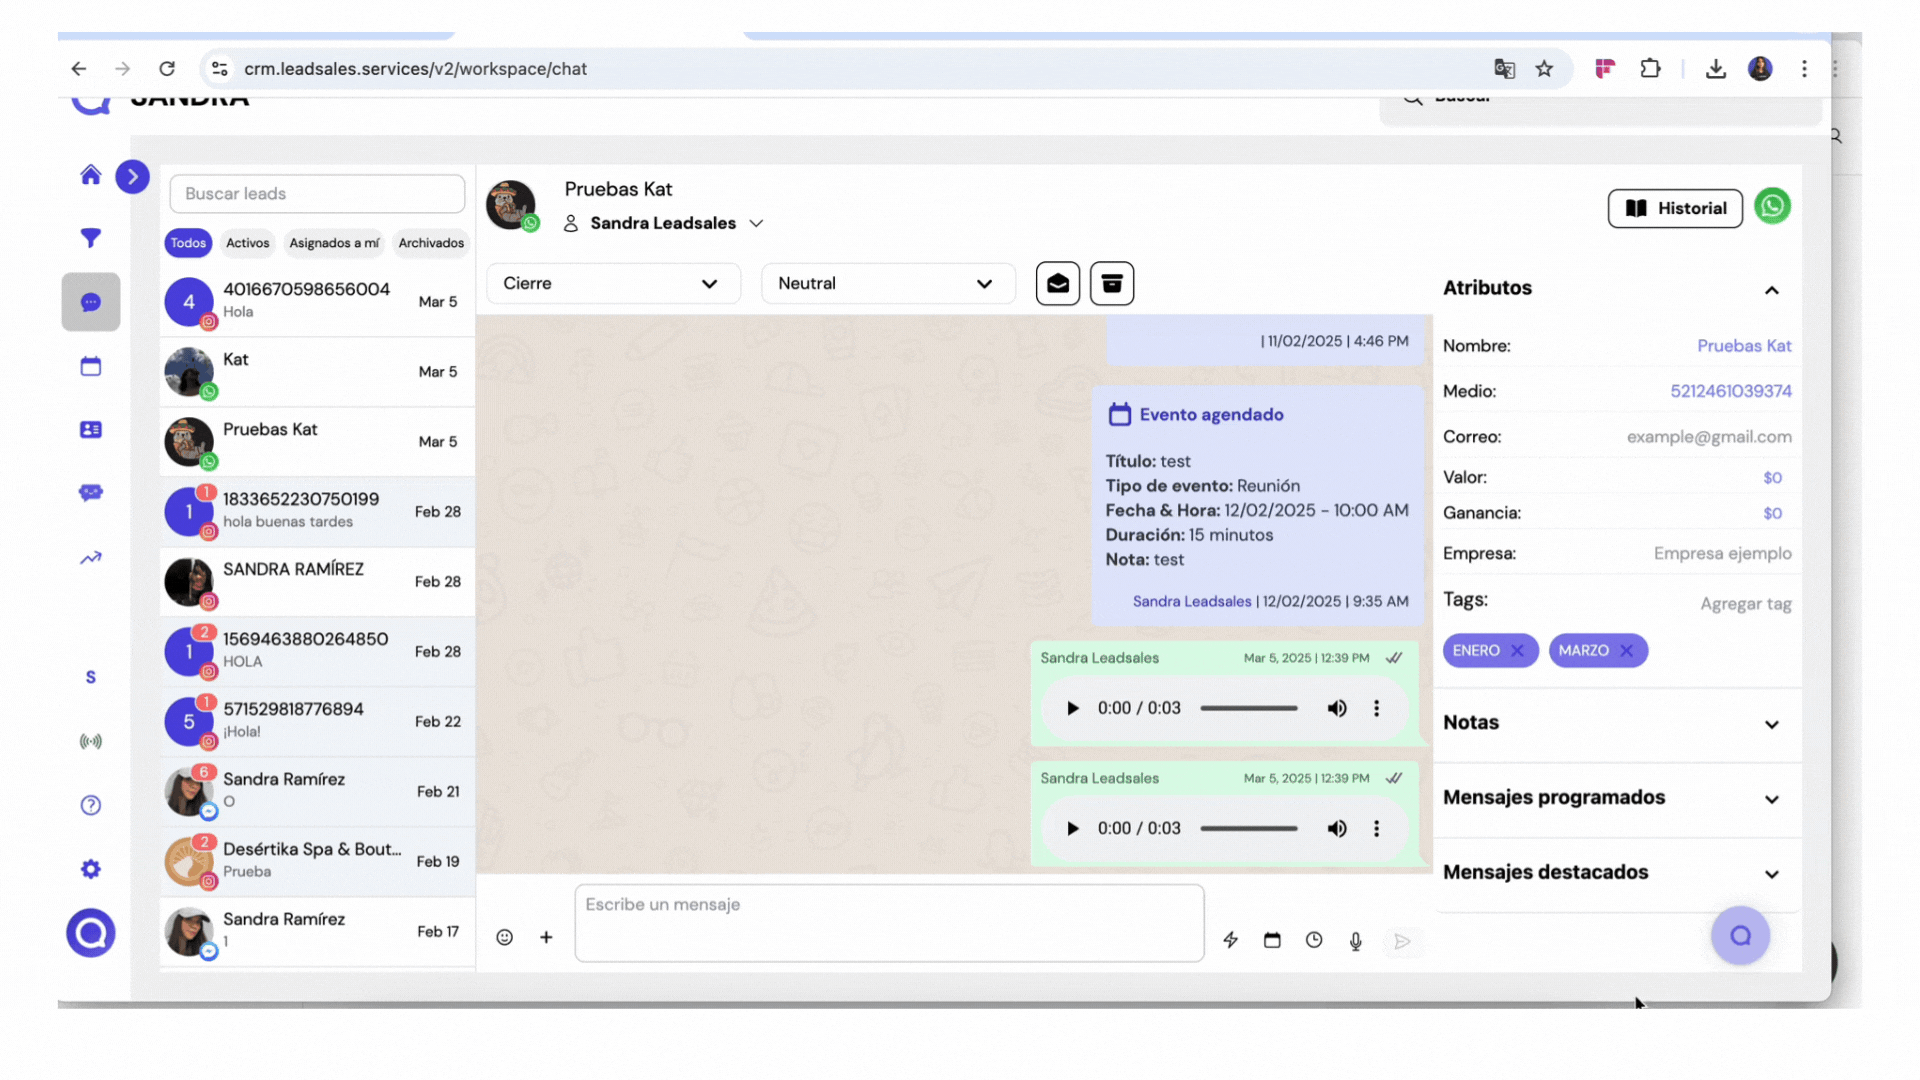Click the mark as unread envelope icon
This screenshot has width=1920, height=1080.
point(1057,284)
